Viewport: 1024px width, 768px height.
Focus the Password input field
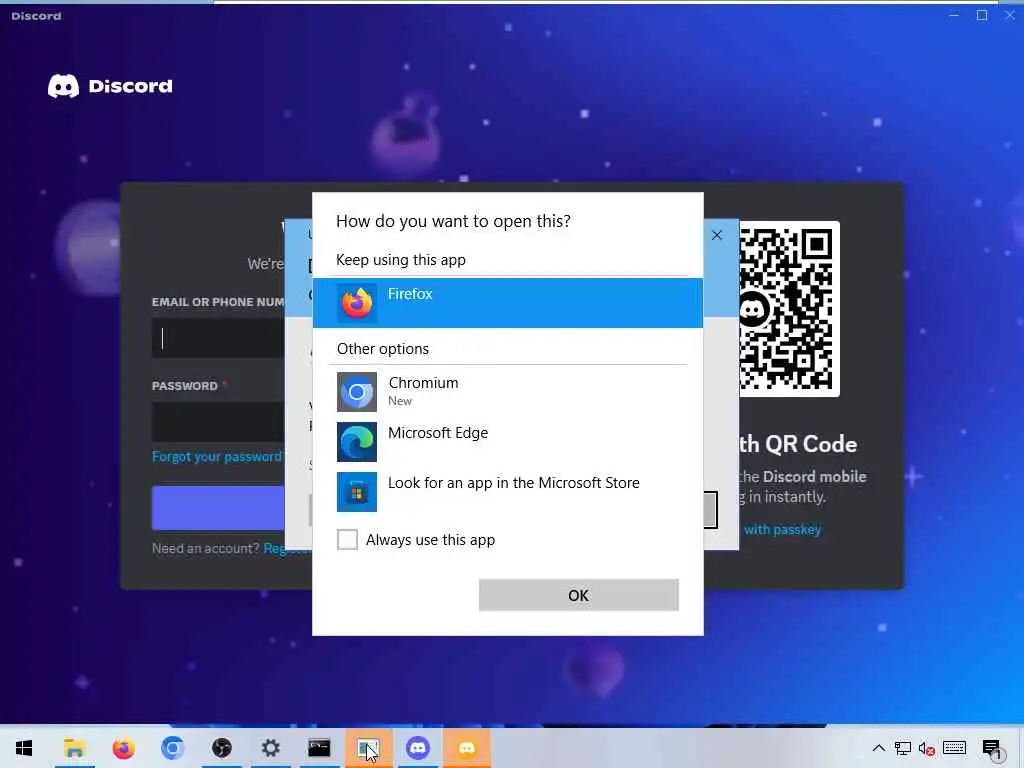coord(218,423)
